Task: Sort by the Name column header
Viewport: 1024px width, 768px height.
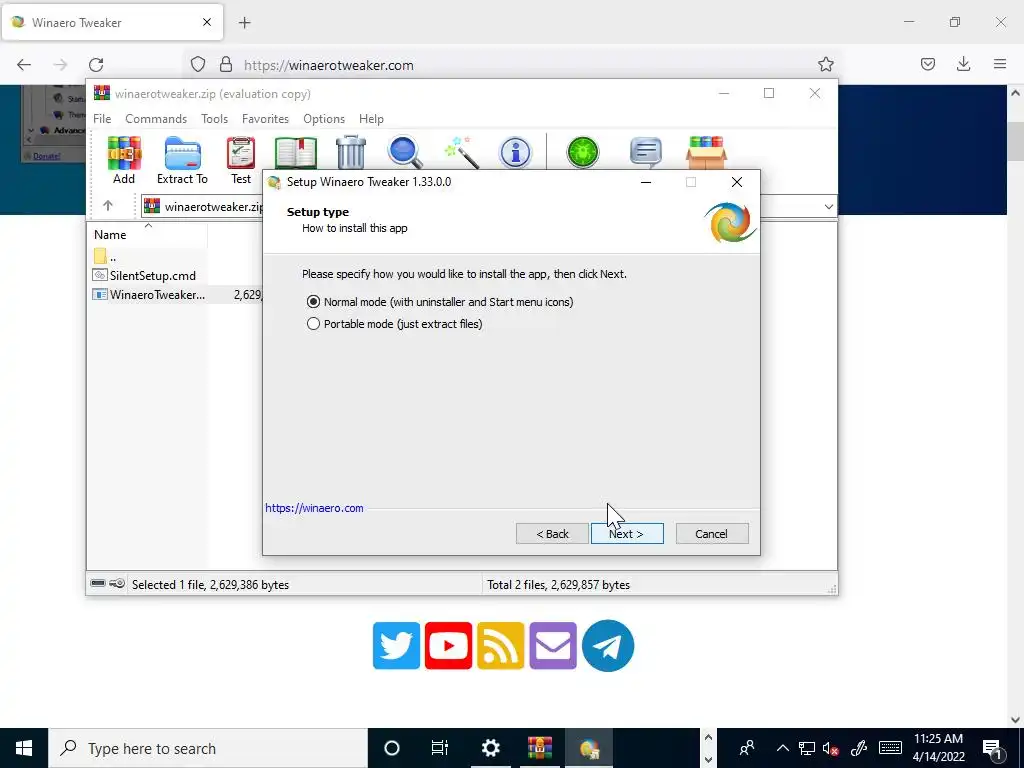Action: pos(147,234)
